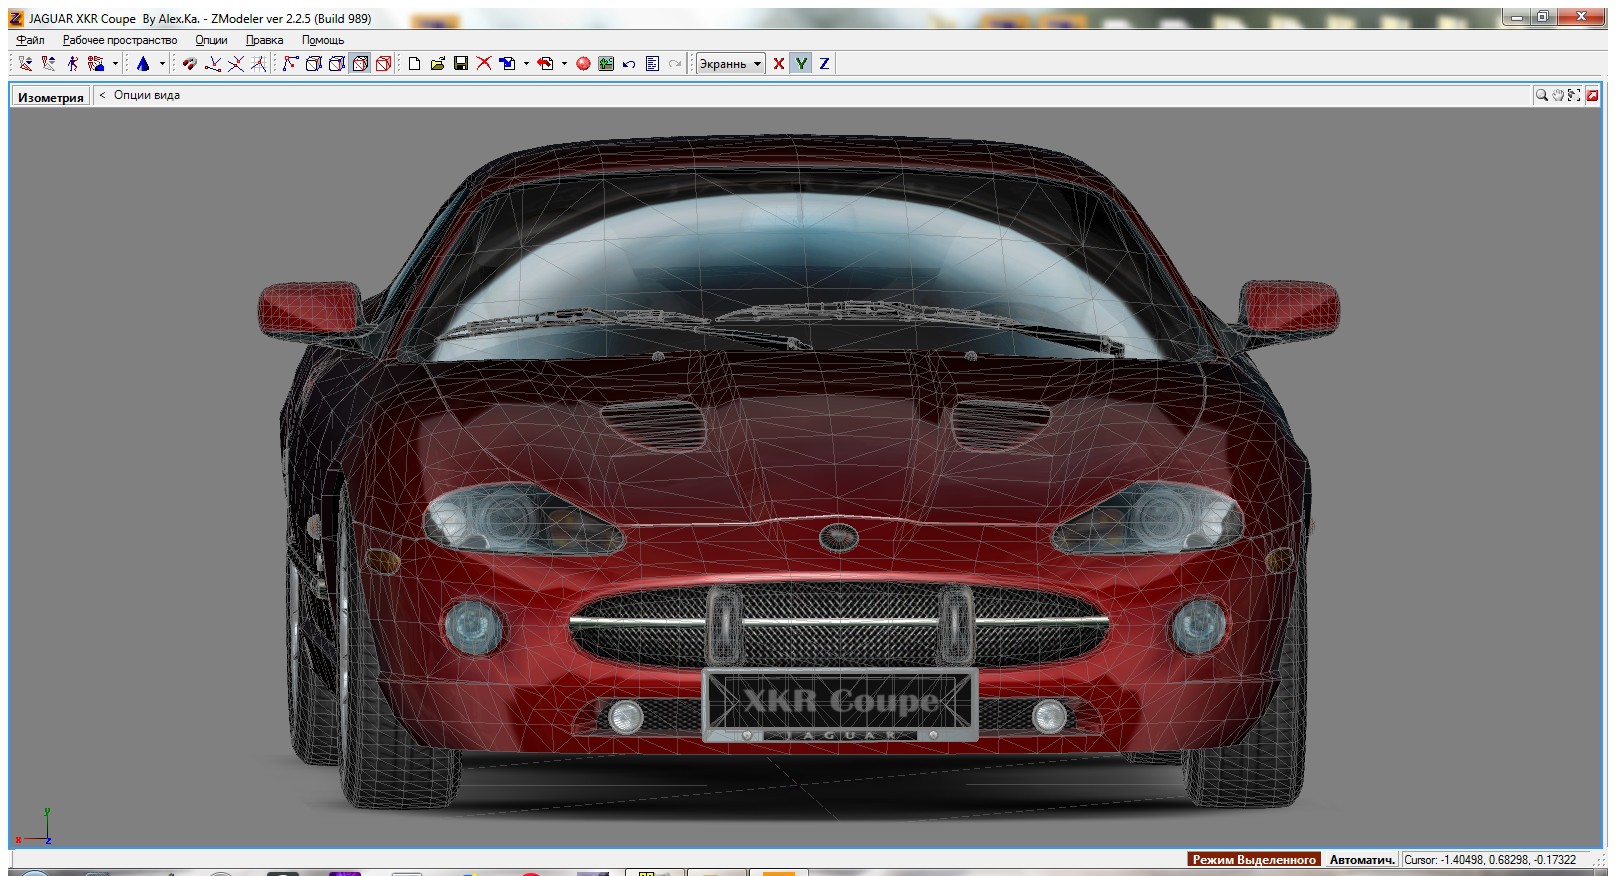Screen dimensions: 1616x876
Task: Toggle the Y axis lock
Action: click(801, 63)
